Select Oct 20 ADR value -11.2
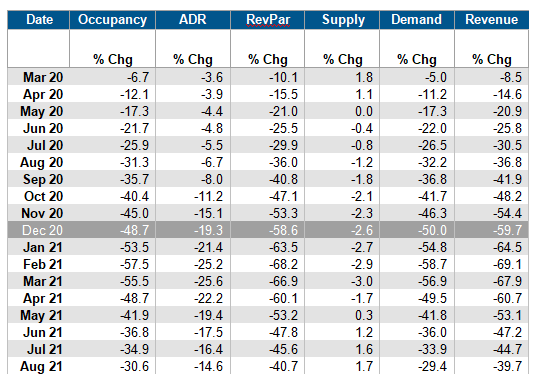Screen dimensions: 541x388 tap(208, 196)
